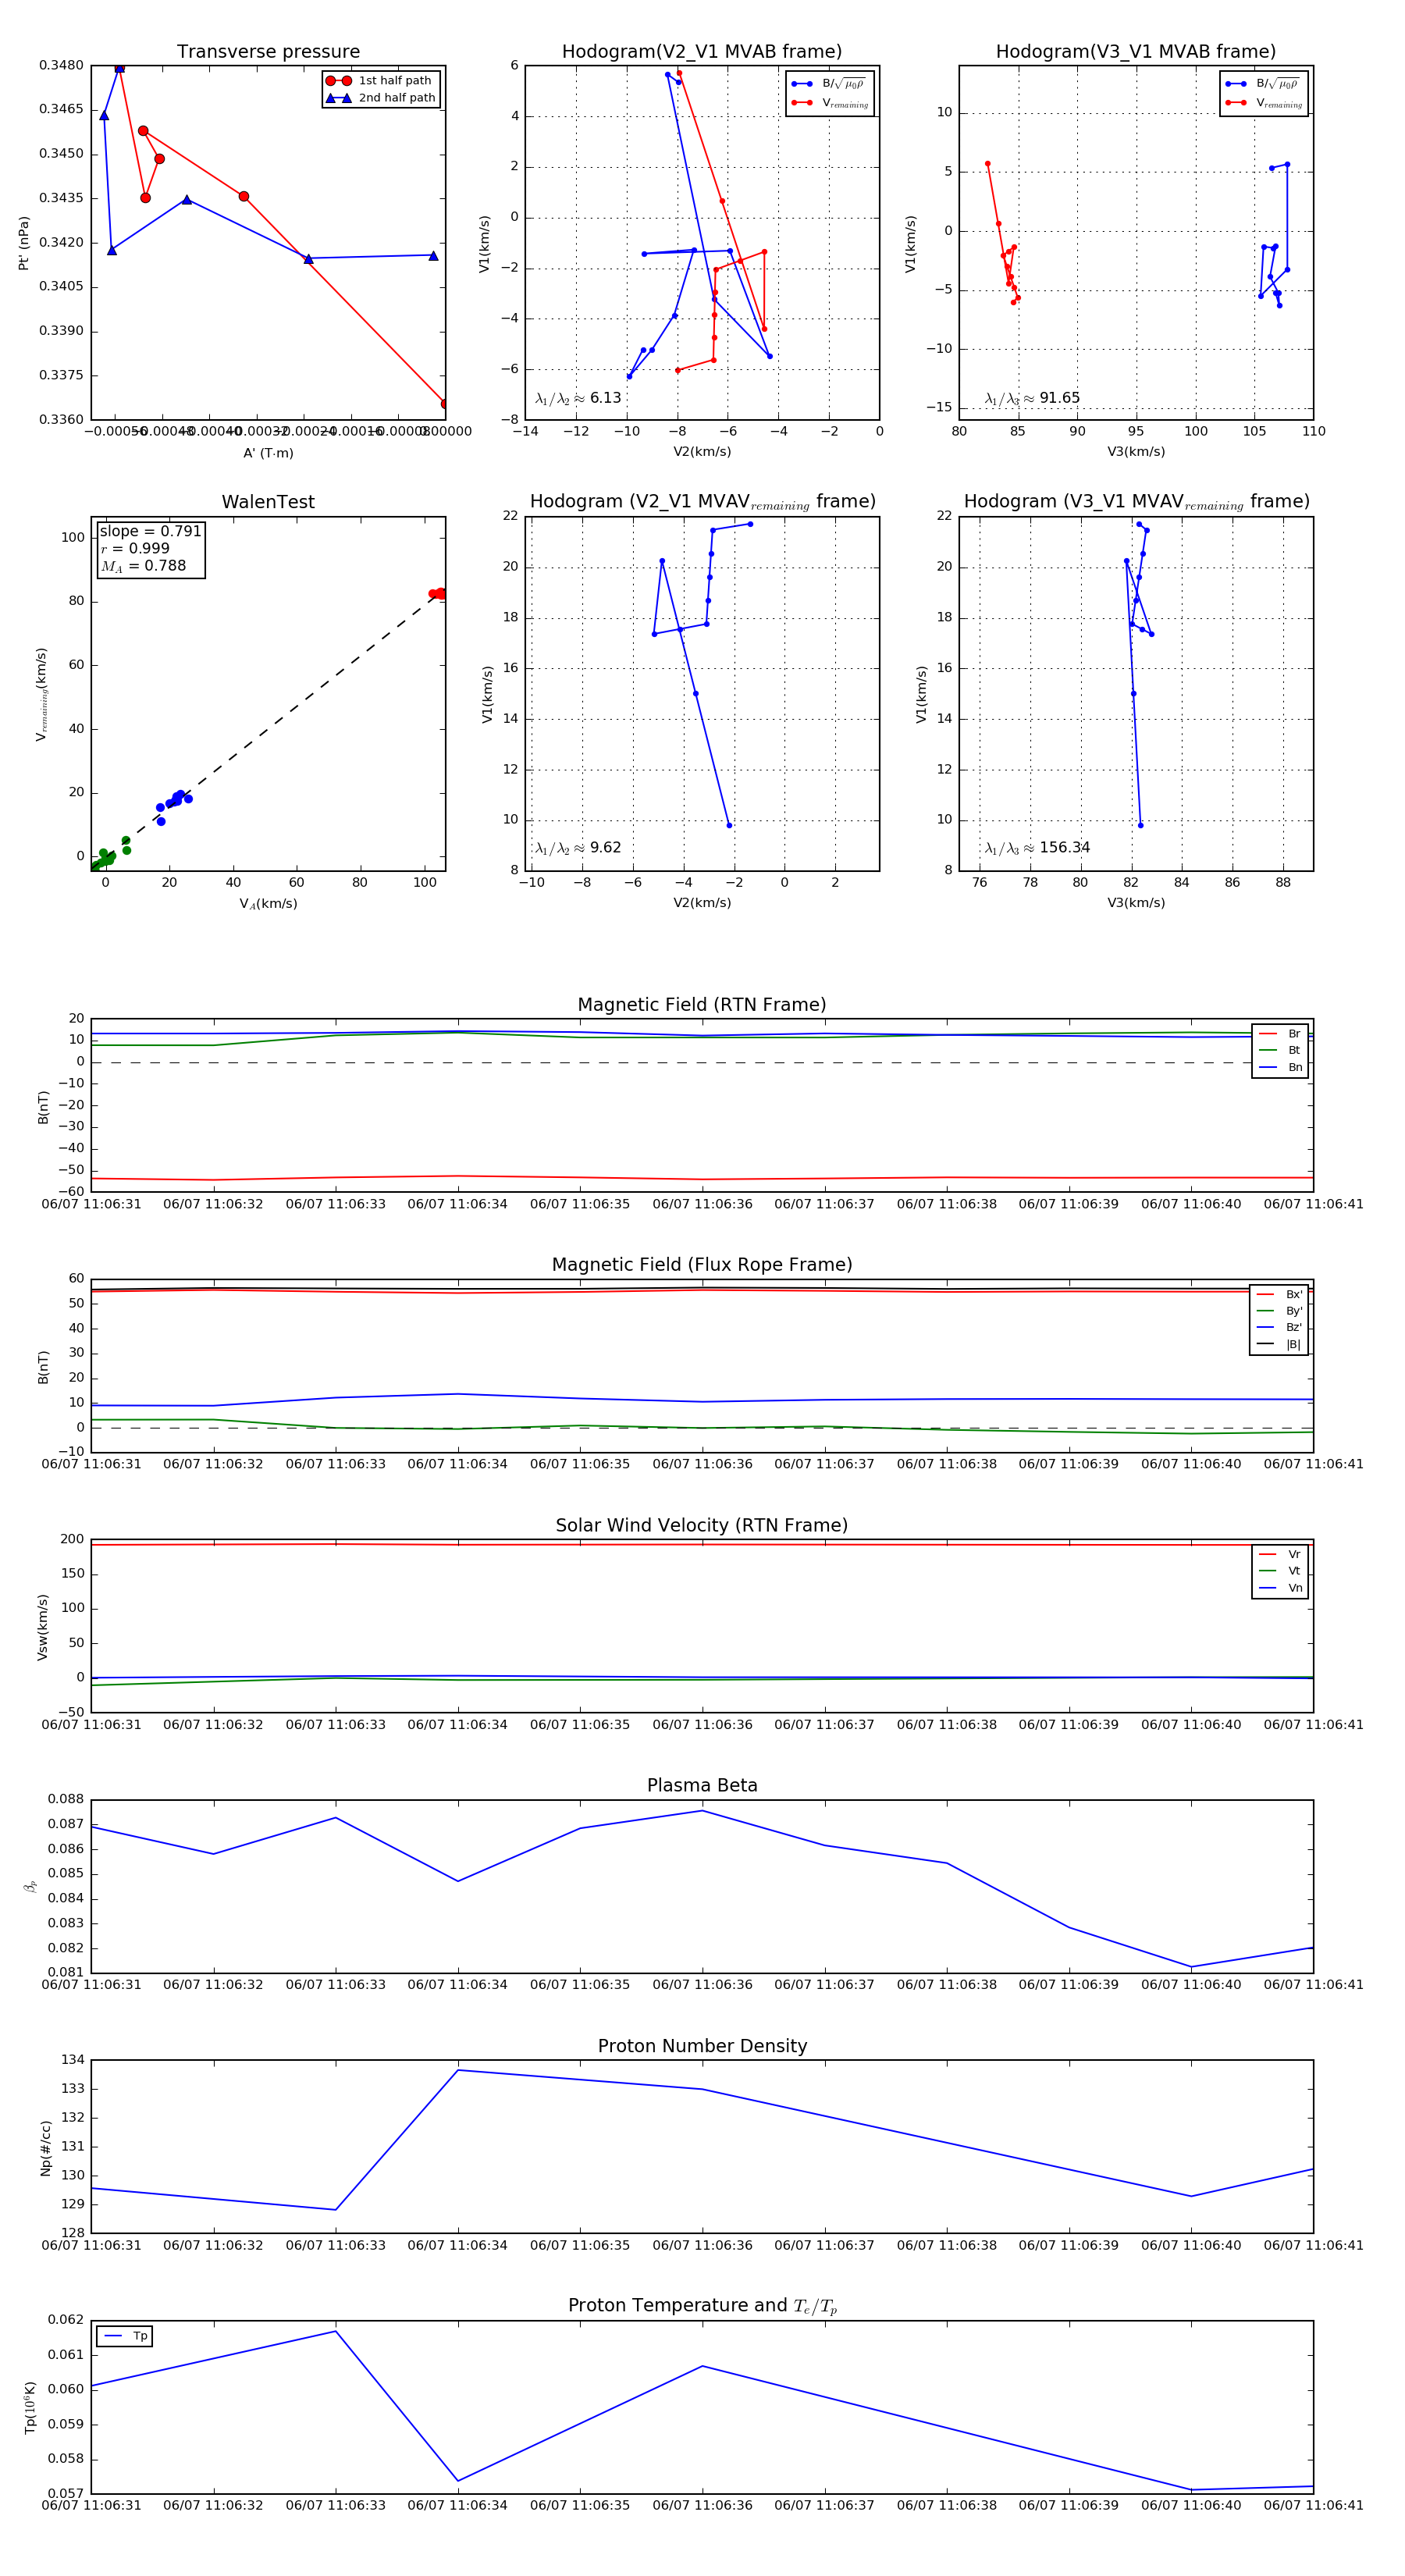Click the λ1/λ3 ≈ 91.65 annotation

1032,398
